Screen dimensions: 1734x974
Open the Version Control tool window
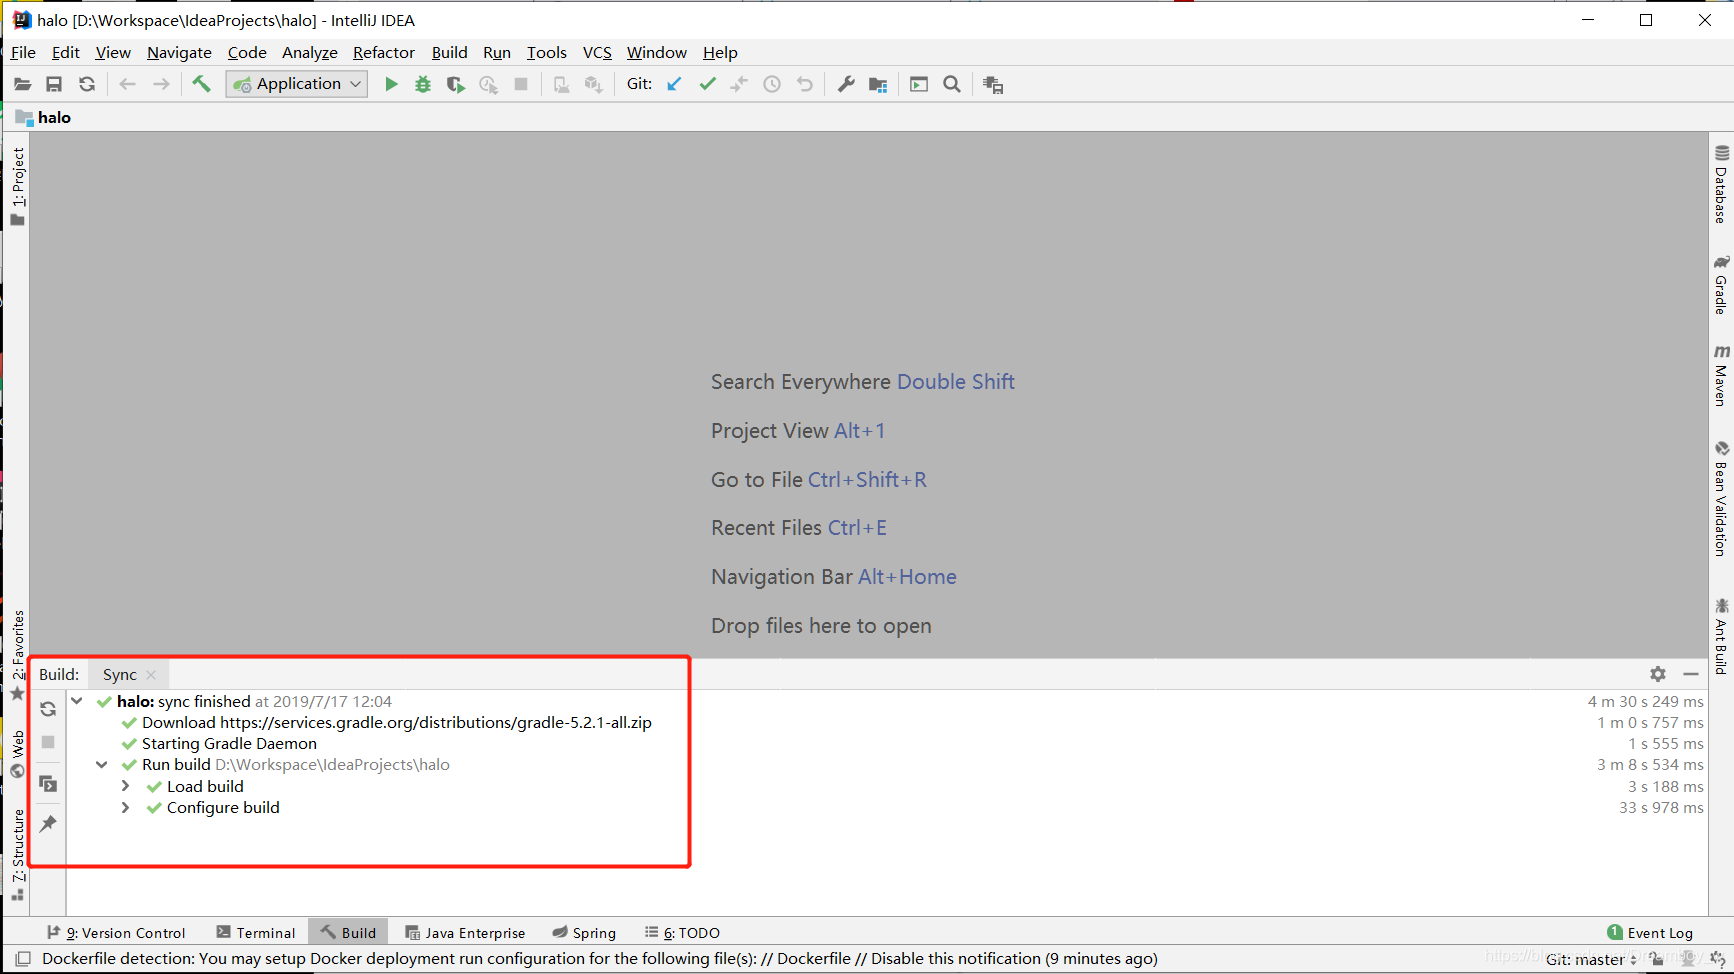(x=116, y=933)
